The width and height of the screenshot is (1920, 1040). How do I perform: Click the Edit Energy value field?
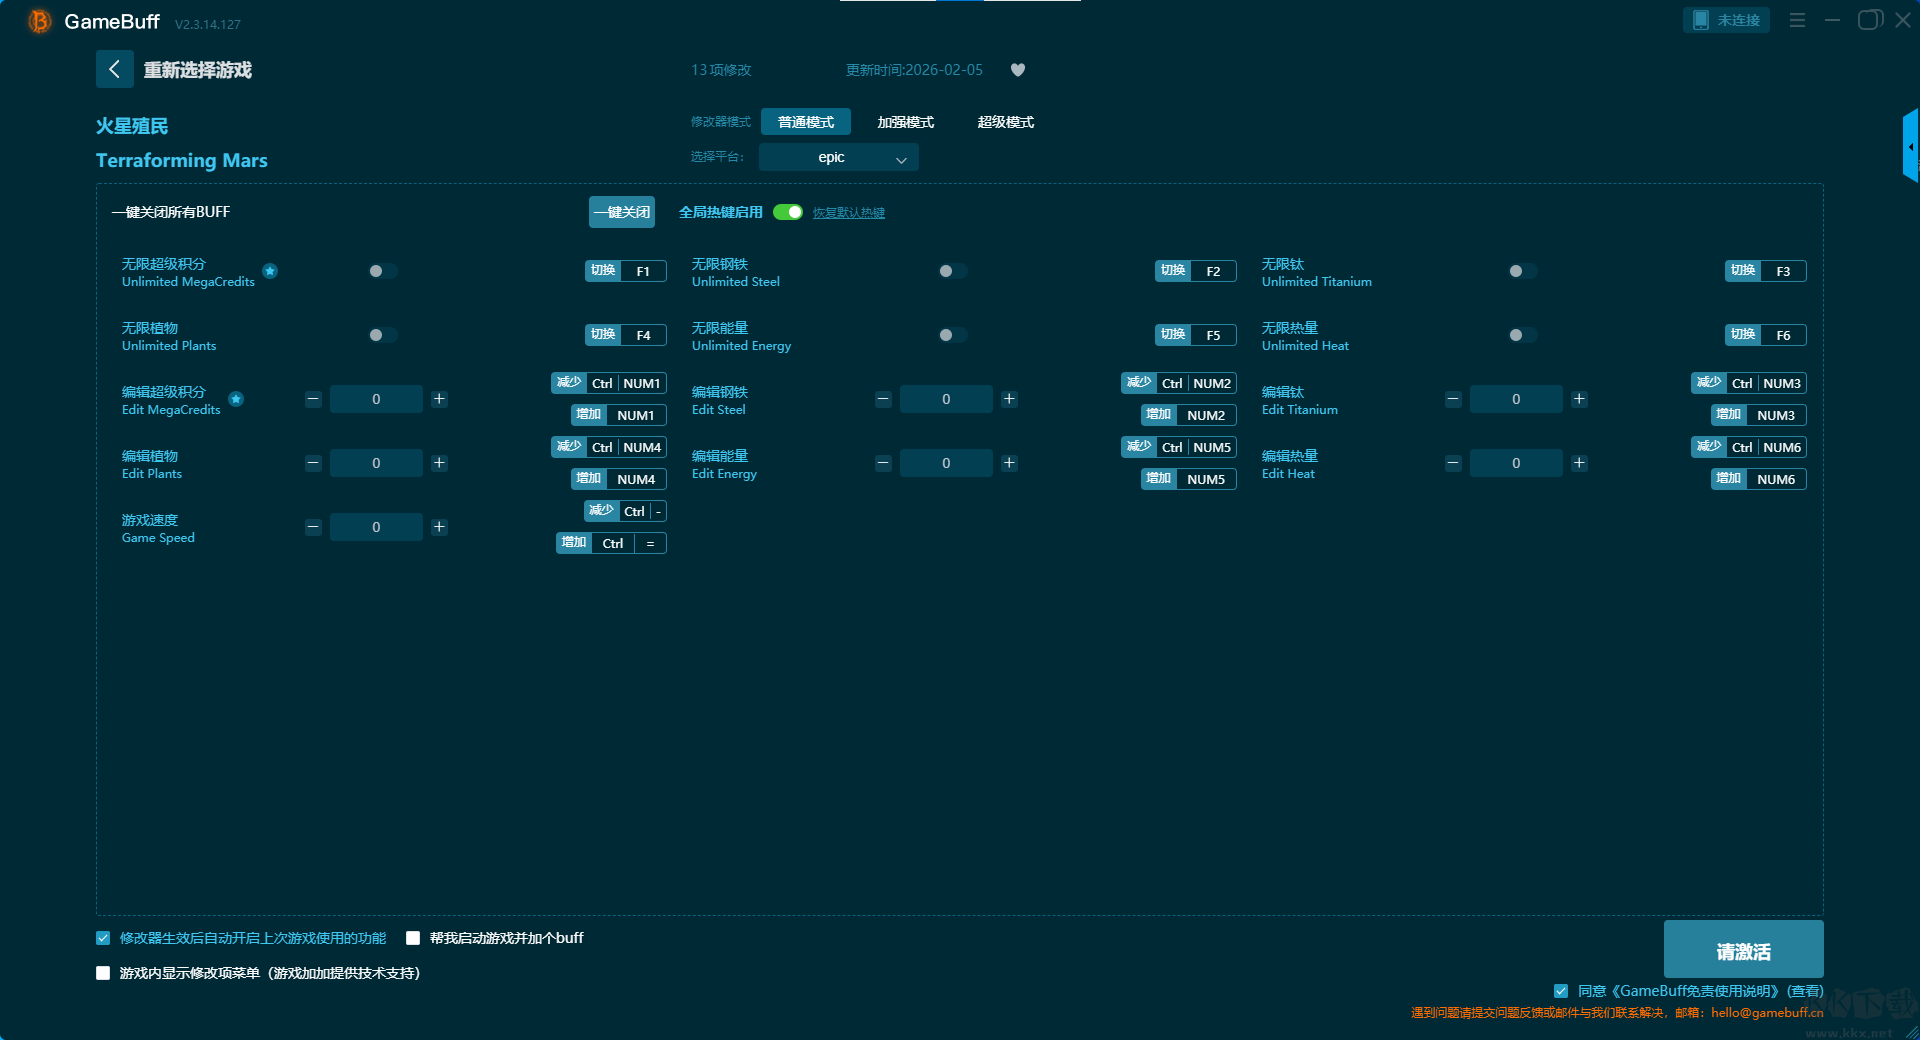coord(946,463)
